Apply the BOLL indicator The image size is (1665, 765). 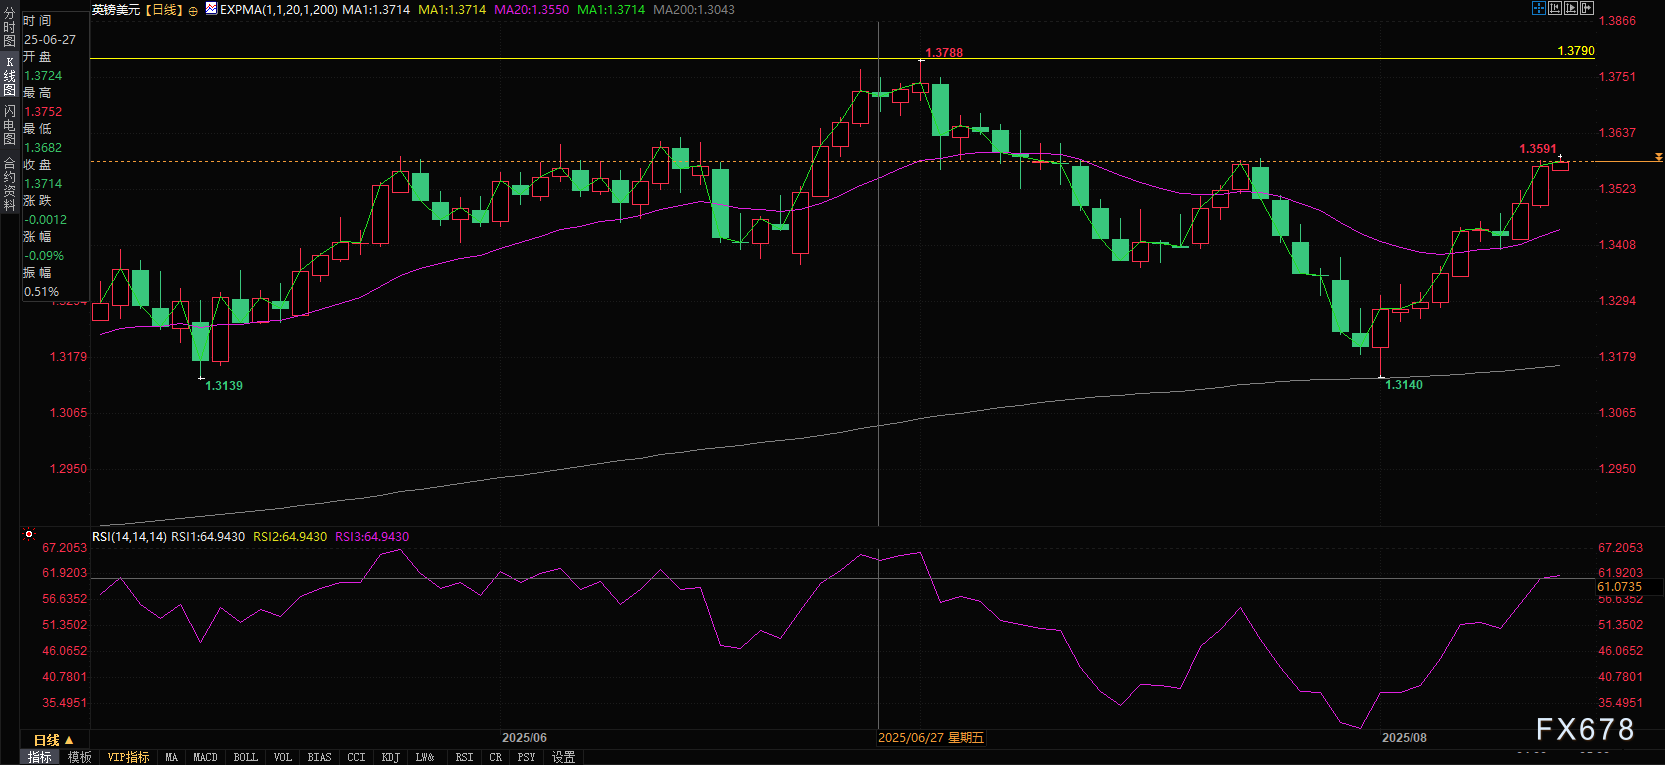245,757
